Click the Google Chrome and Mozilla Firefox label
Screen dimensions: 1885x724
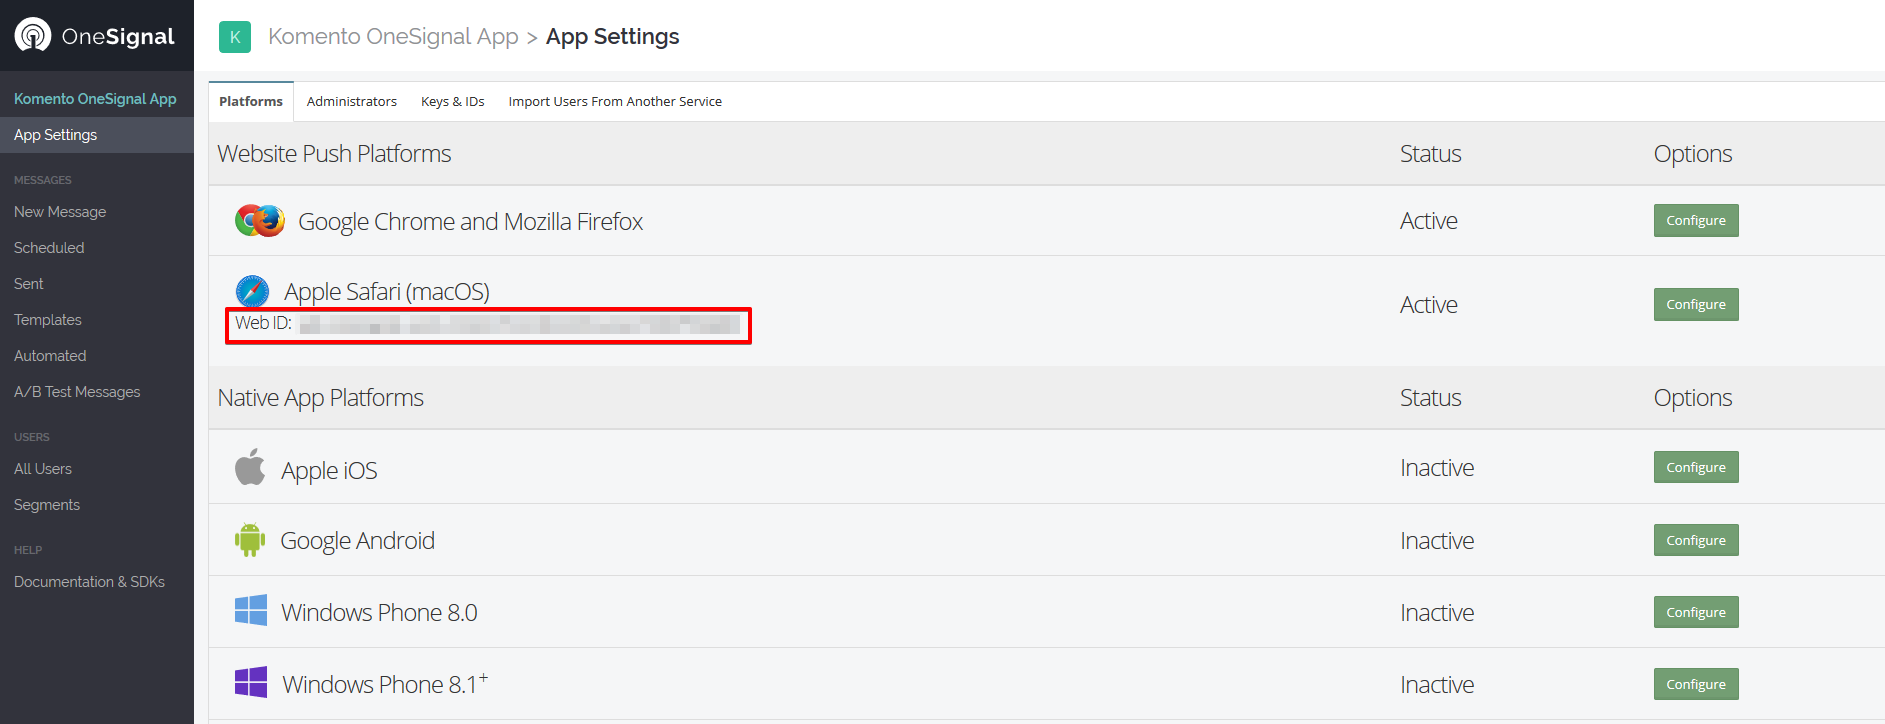471,222
